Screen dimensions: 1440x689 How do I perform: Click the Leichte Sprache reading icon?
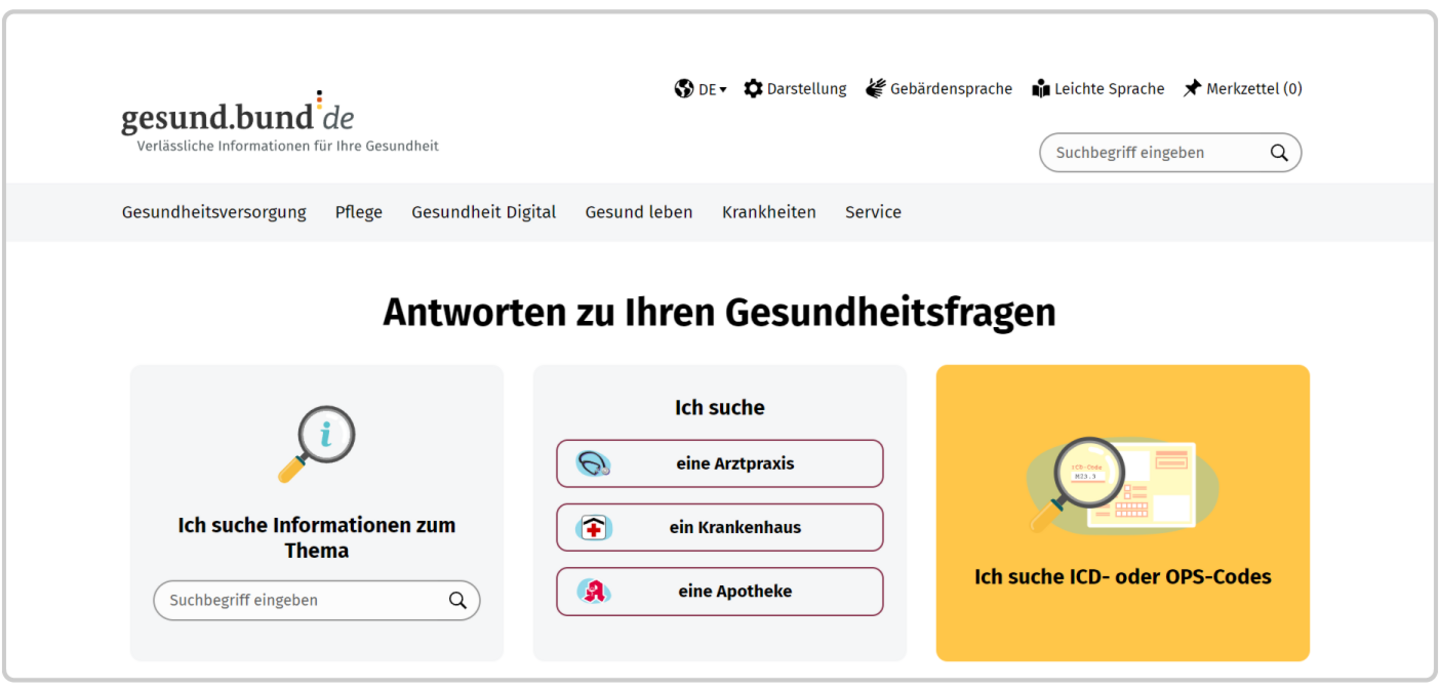click(x=1041, y=89)
